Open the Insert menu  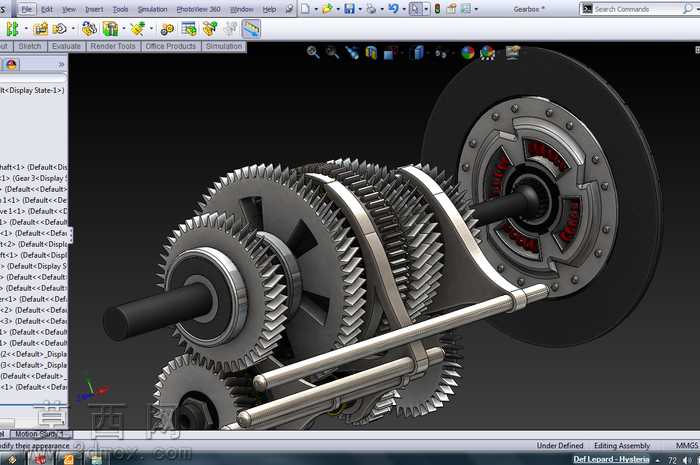[x=94, y=9]
